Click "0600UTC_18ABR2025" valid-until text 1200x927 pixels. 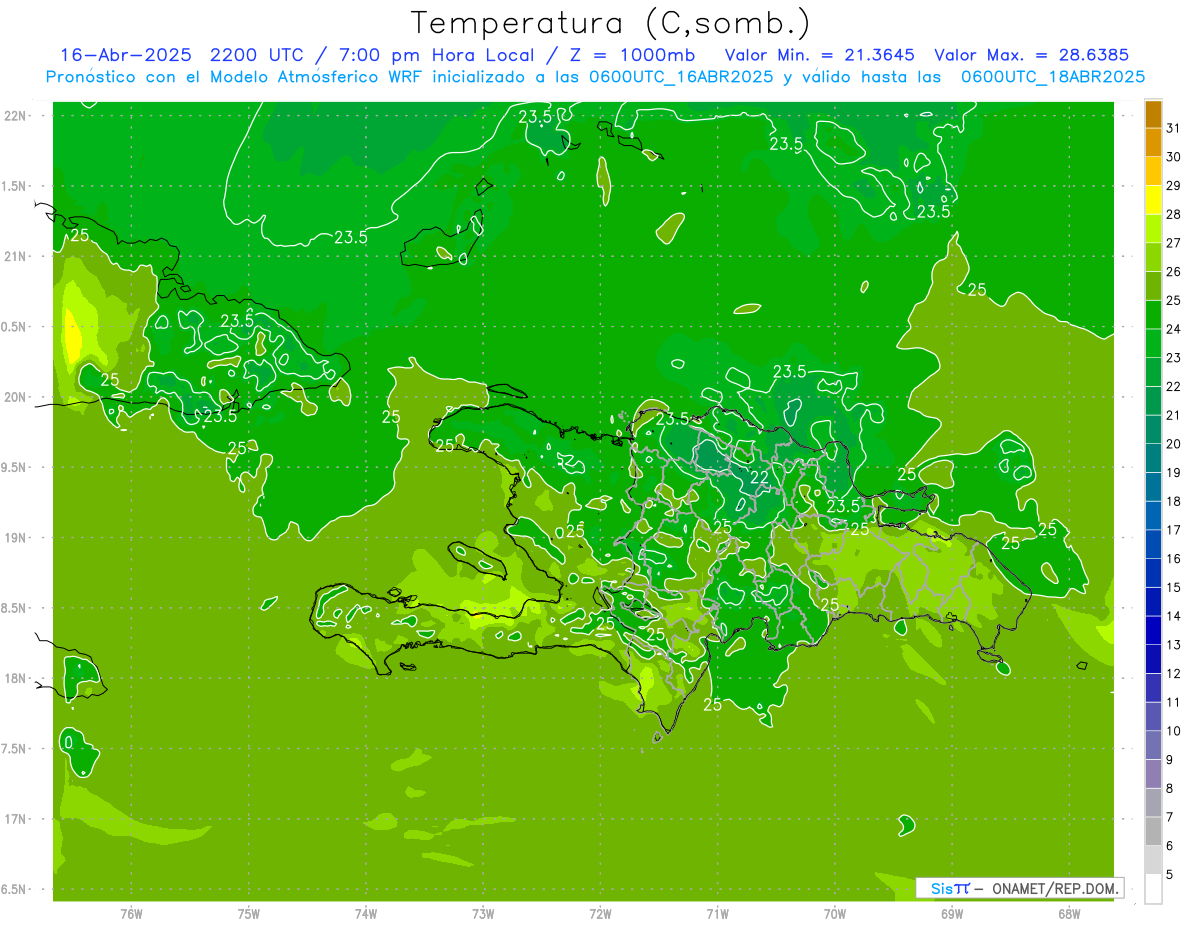1053,77
